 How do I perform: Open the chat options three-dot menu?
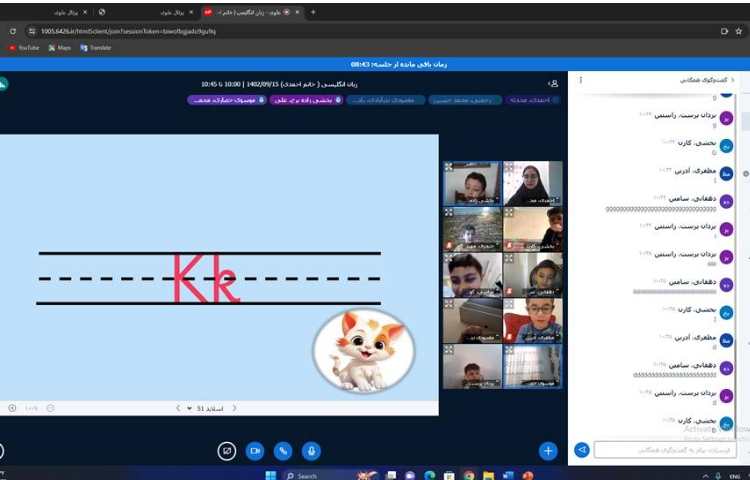[x=581, y=80]
